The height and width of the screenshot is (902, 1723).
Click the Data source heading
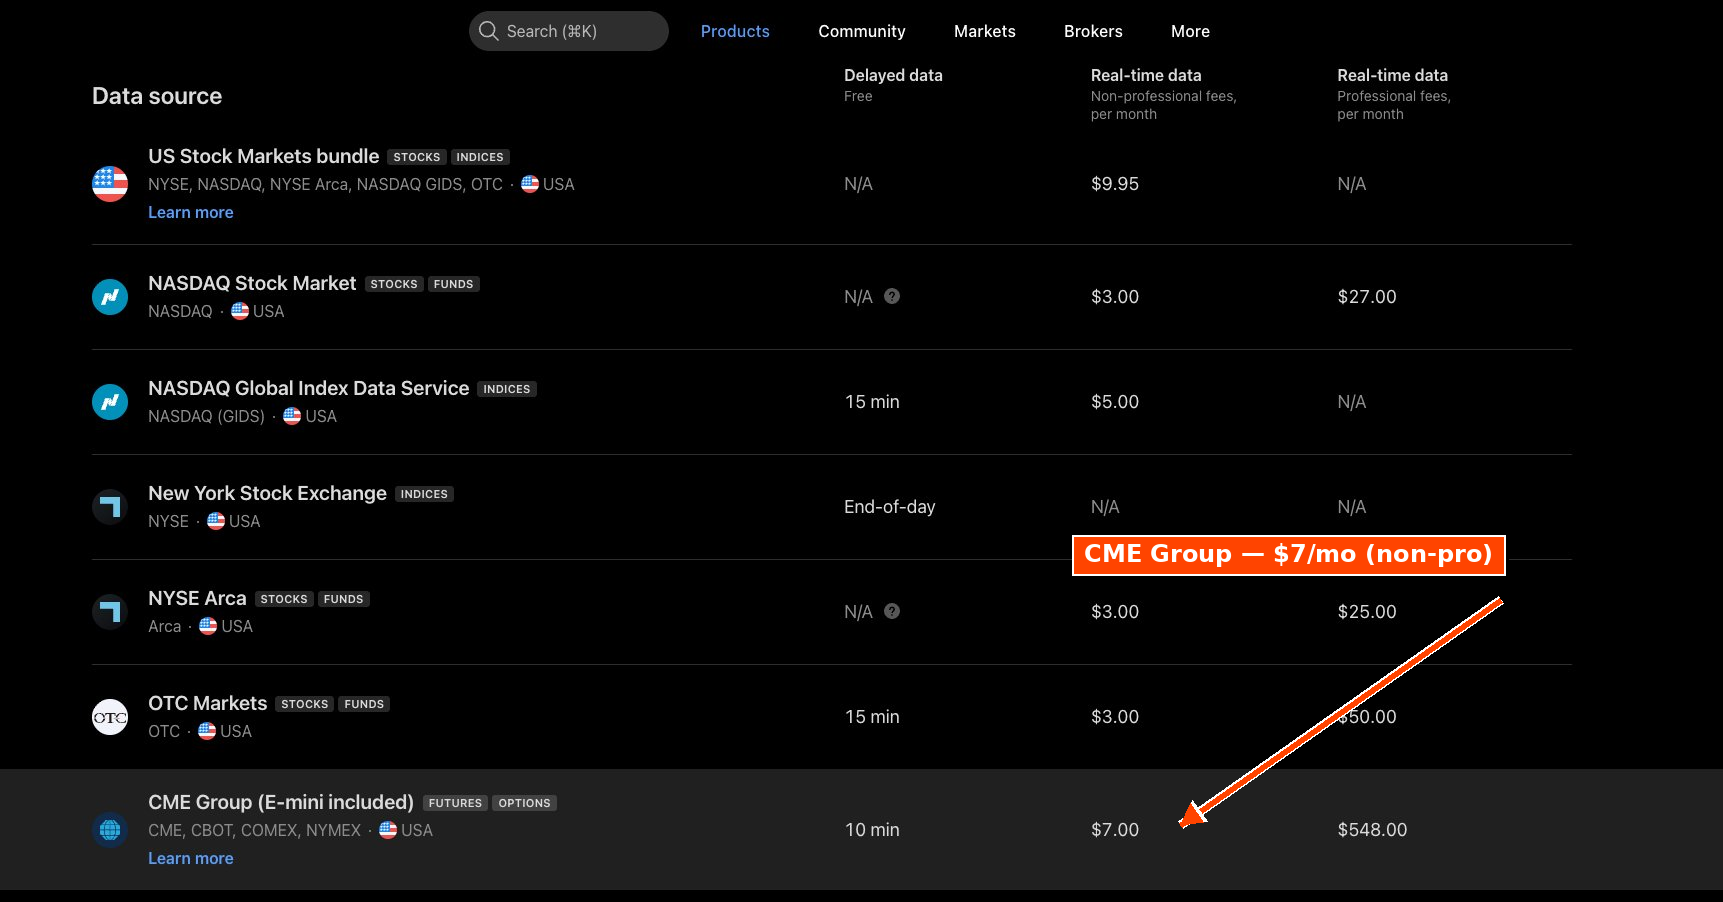point(157,96)
